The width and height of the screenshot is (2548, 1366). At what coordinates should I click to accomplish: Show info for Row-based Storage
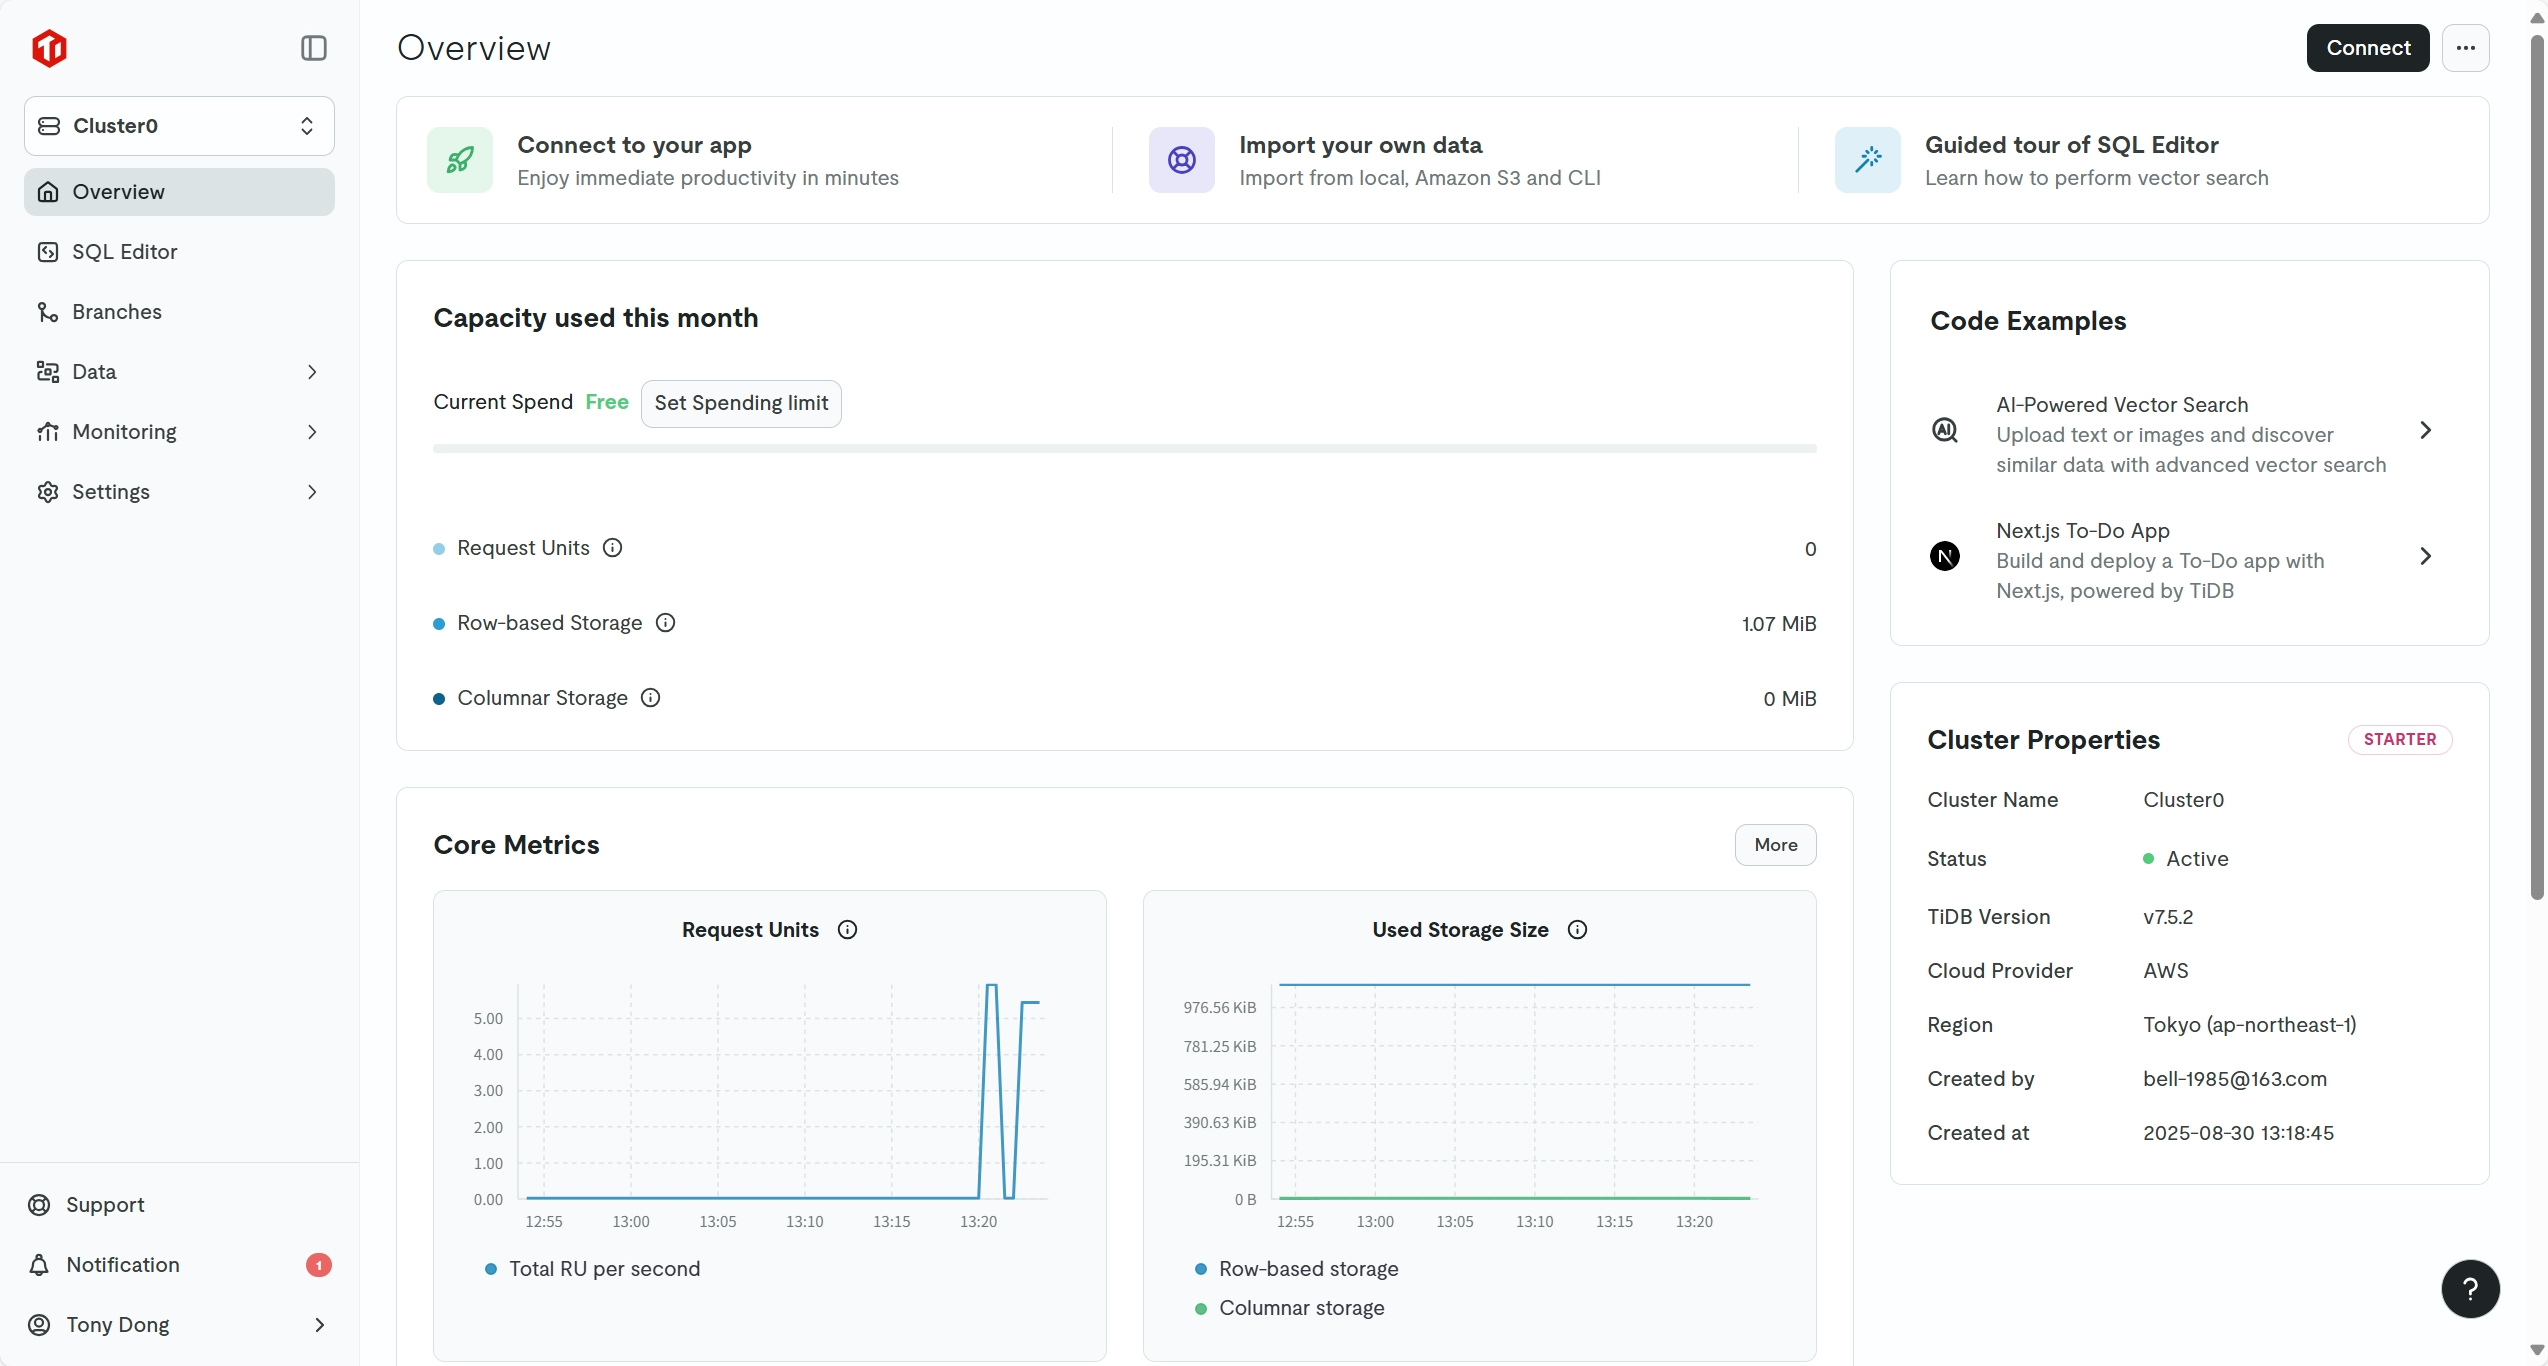665,623
